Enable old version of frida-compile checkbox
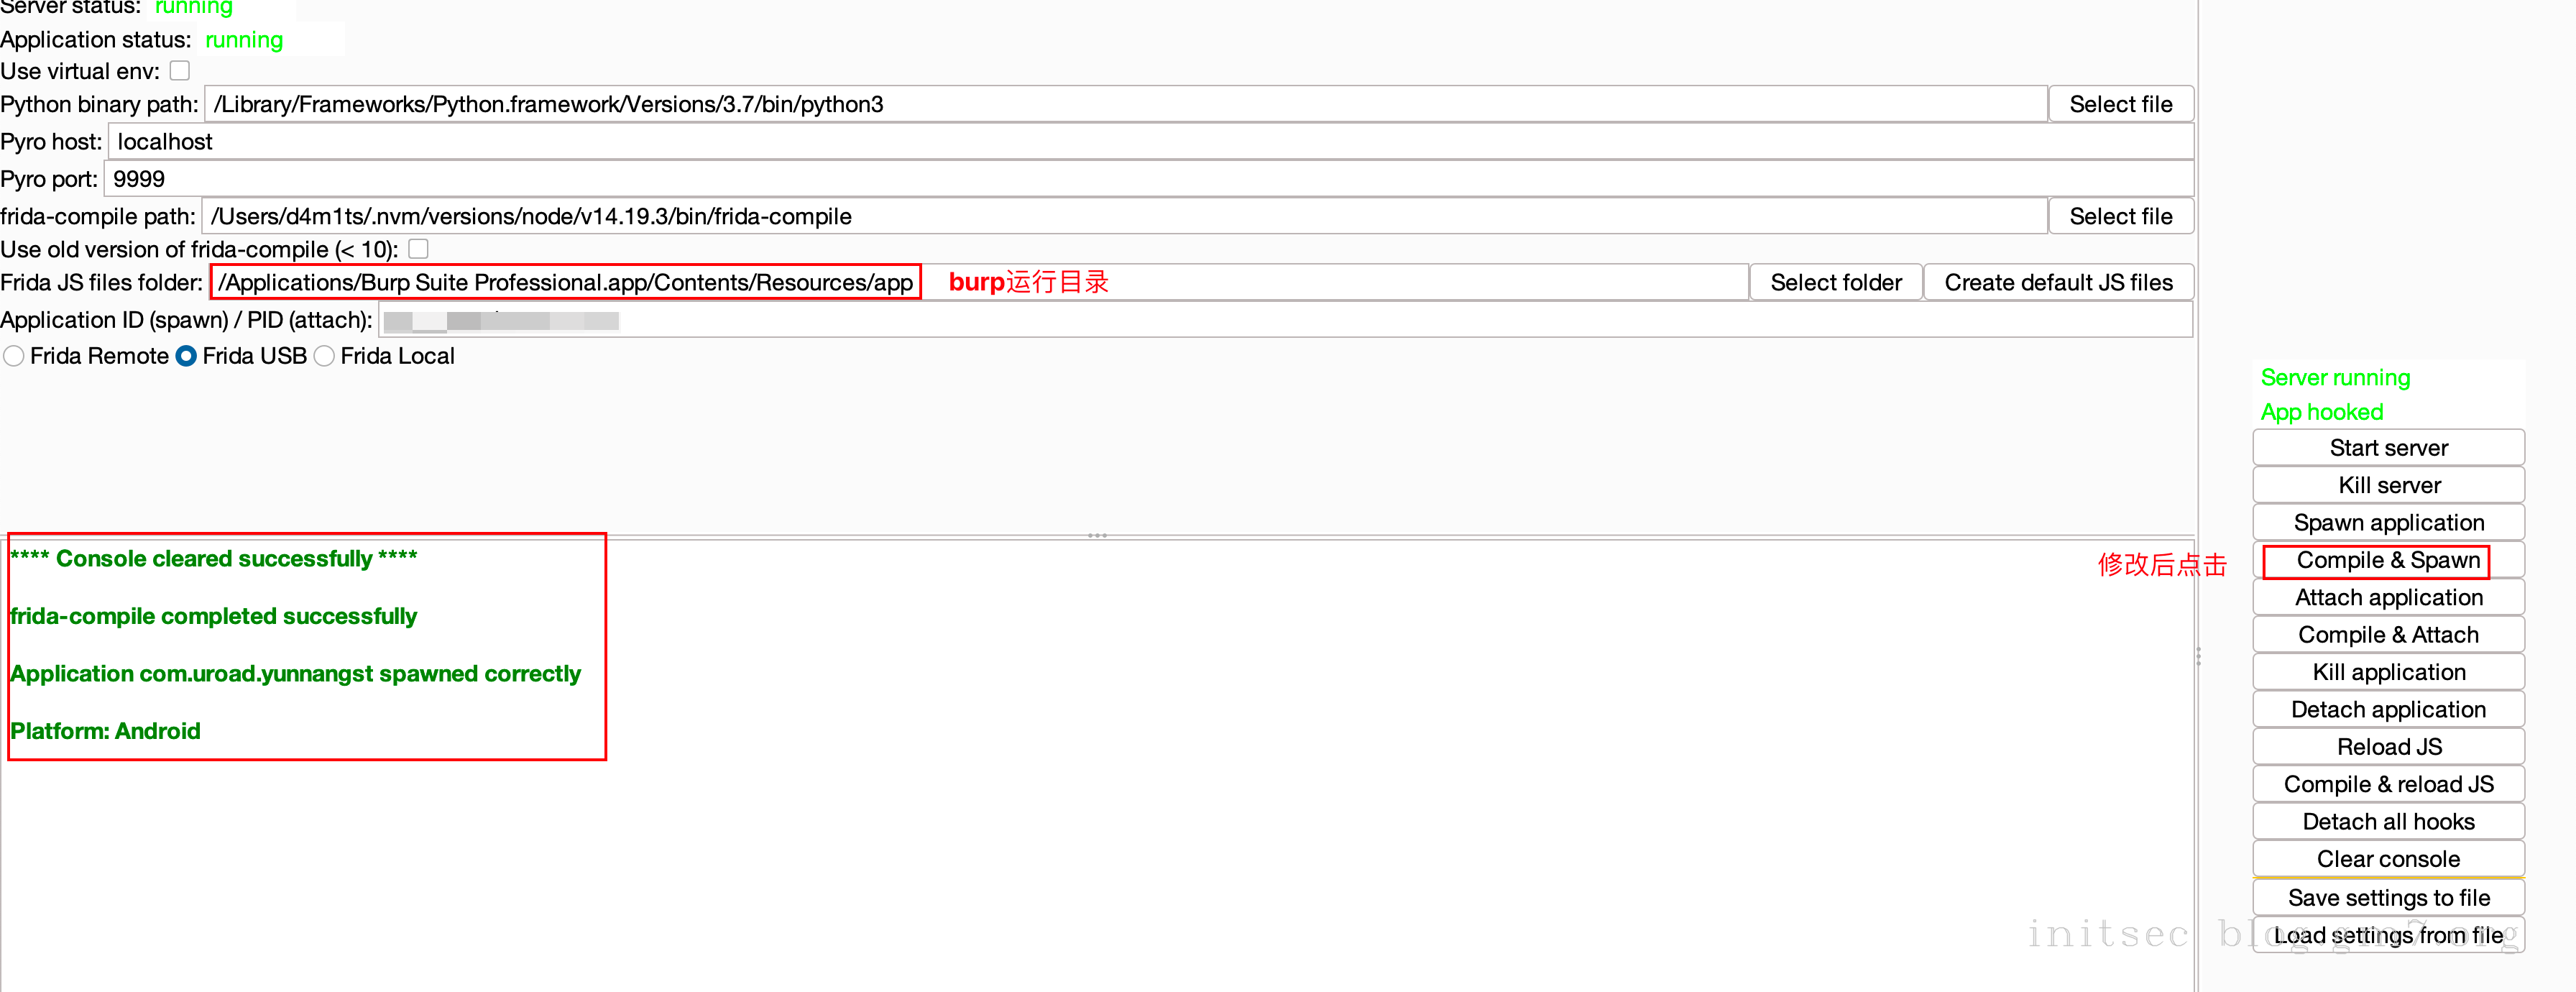The image size is (2576, 992). click(x=419, y=249)
